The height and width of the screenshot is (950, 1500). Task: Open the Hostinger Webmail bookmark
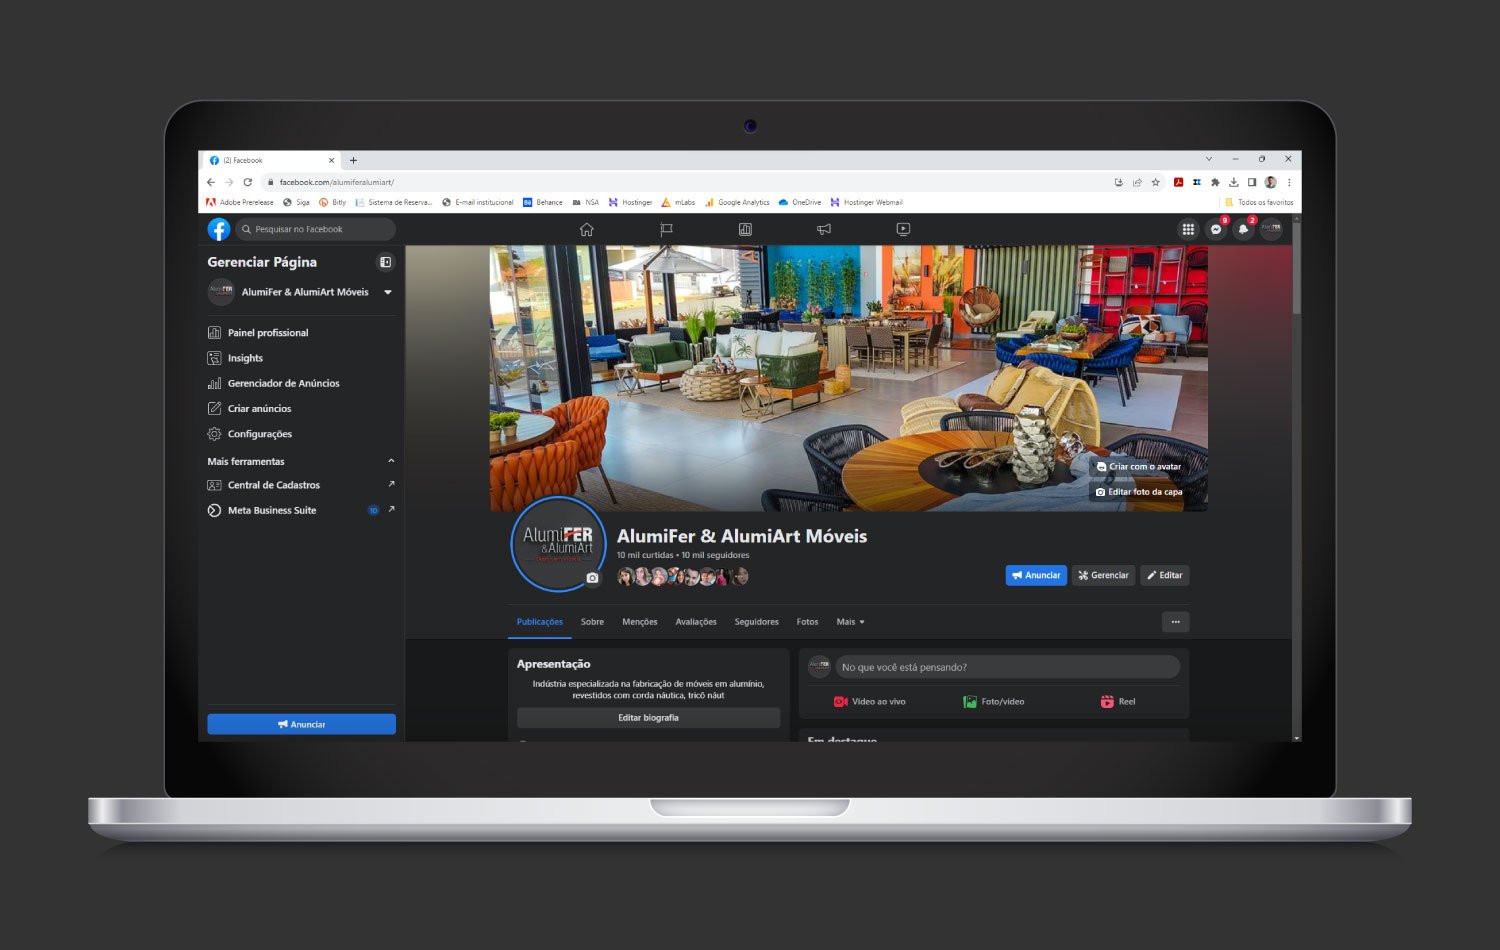tap(866, 202)
